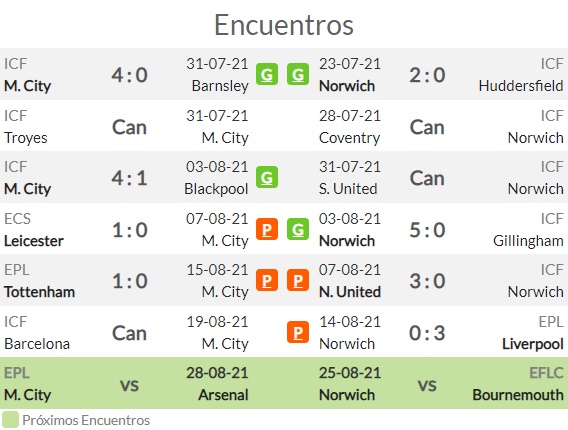Click green G badge beside Norwich–Gillingham match
The height and width of the screenshot is (430, 568).
click(298, 229)
